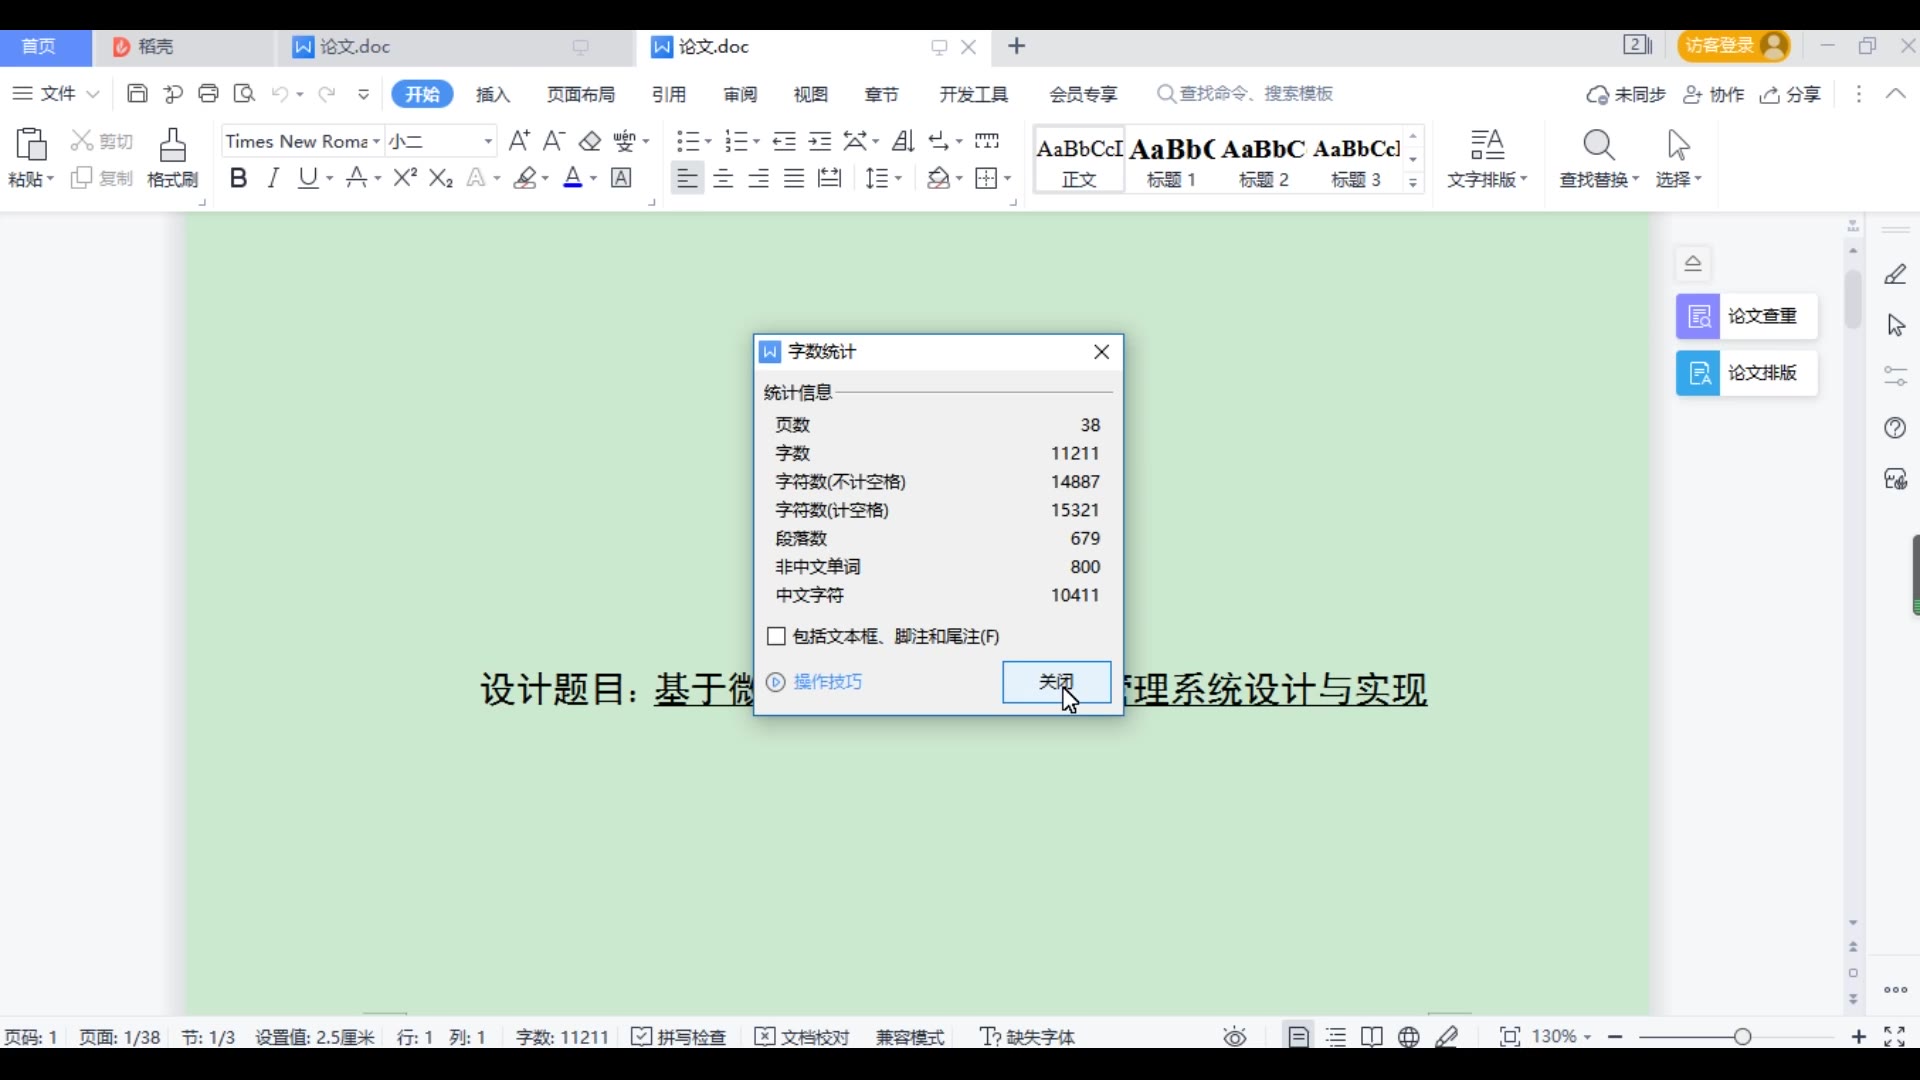The width and height of the screenshot is (1920, 1080).
Task: Open 论文查重 side panel button
Action: tap(1746, 316)
